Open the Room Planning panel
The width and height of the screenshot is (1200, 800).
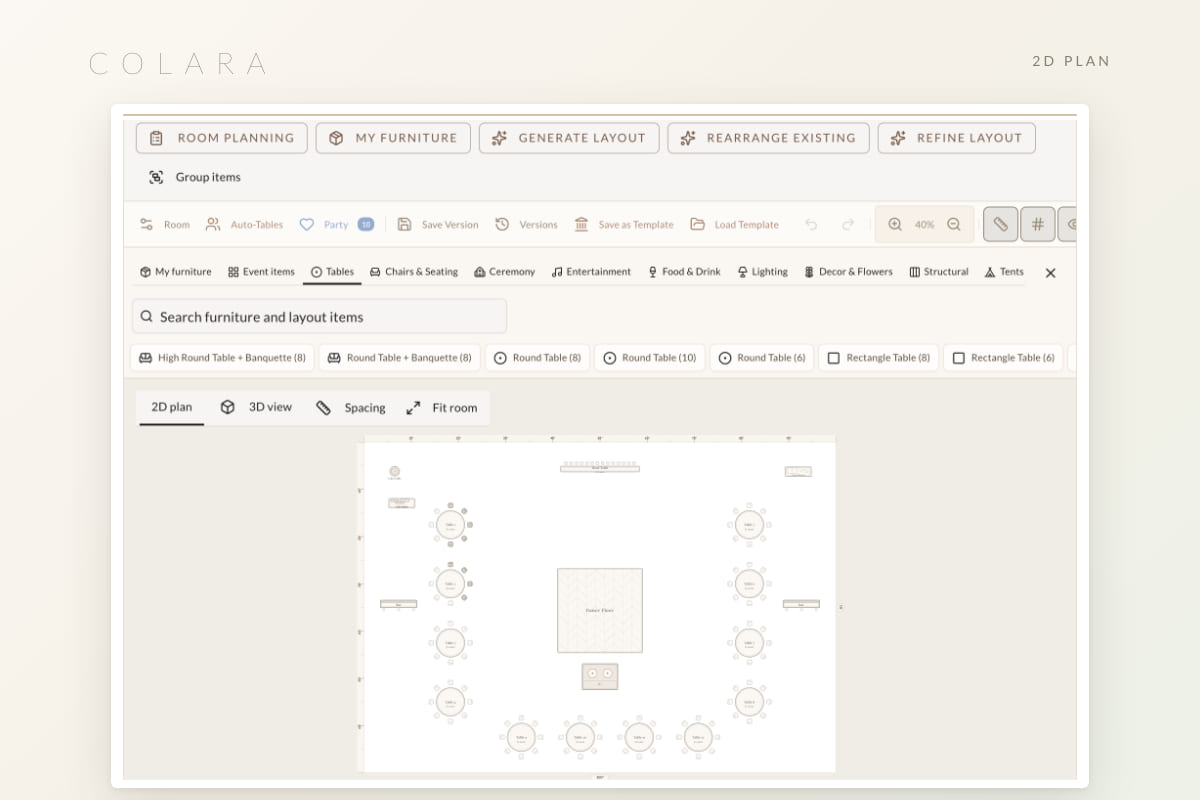[222, 138]
